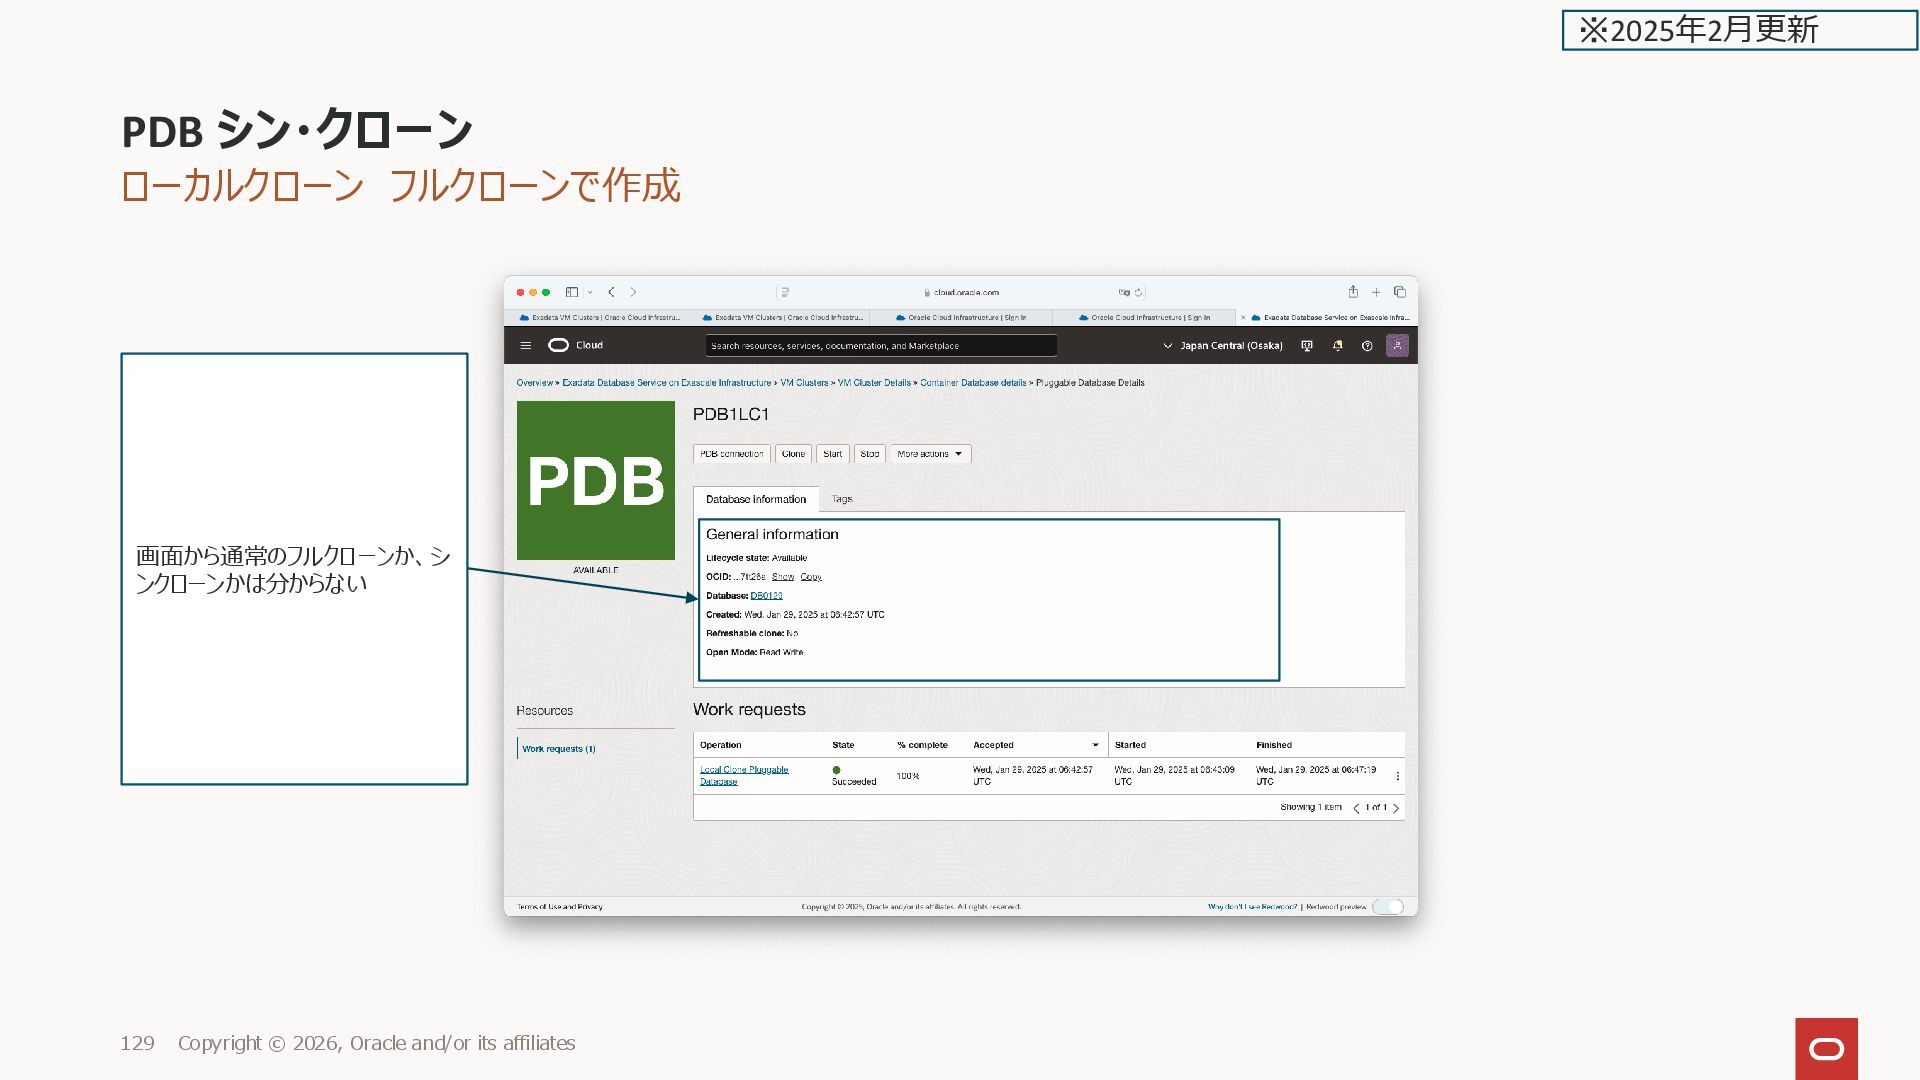
Task: Click the PDB connection button
Action: 731,454
